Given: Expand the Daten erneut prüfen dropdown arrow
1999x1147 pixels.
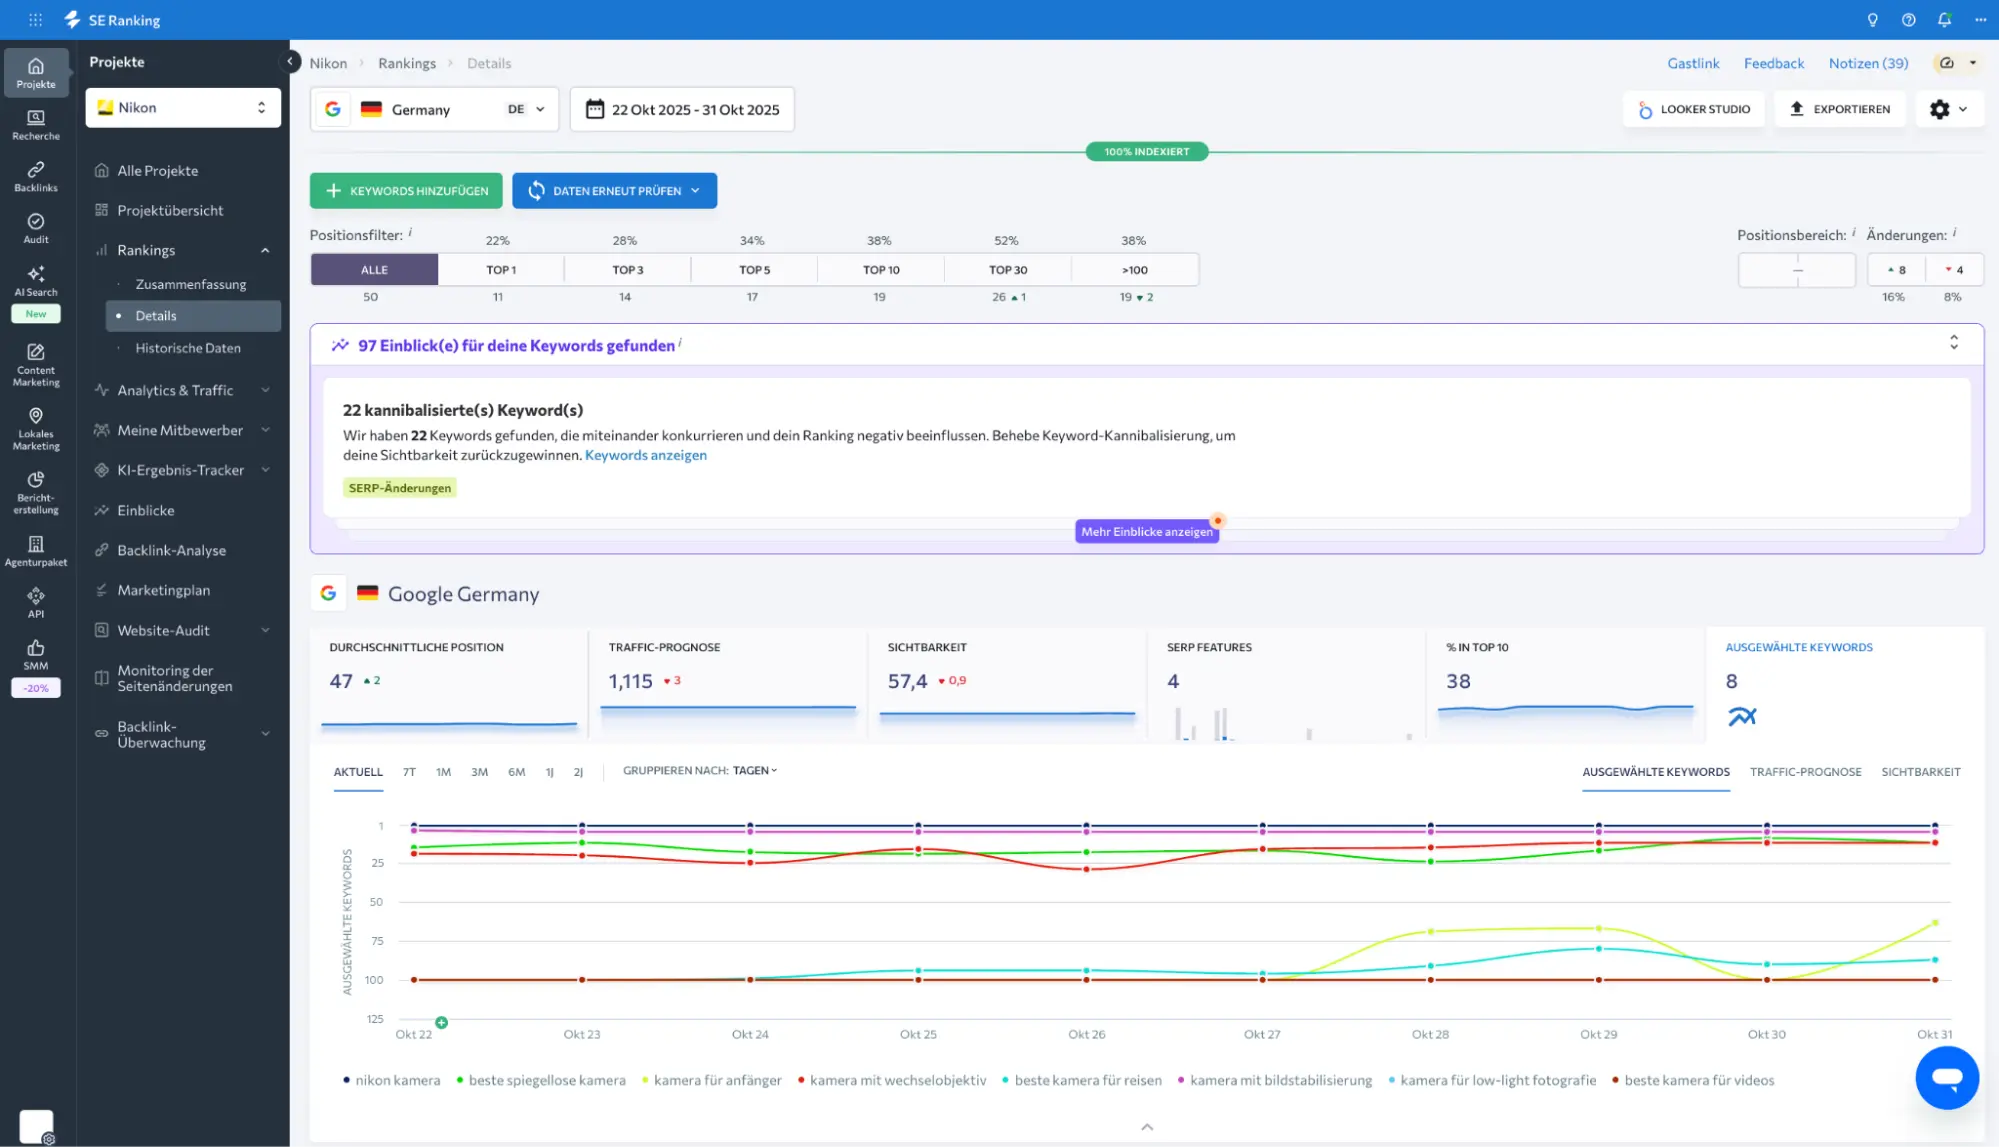Looking at the screenshot, I should coord(697,190).
